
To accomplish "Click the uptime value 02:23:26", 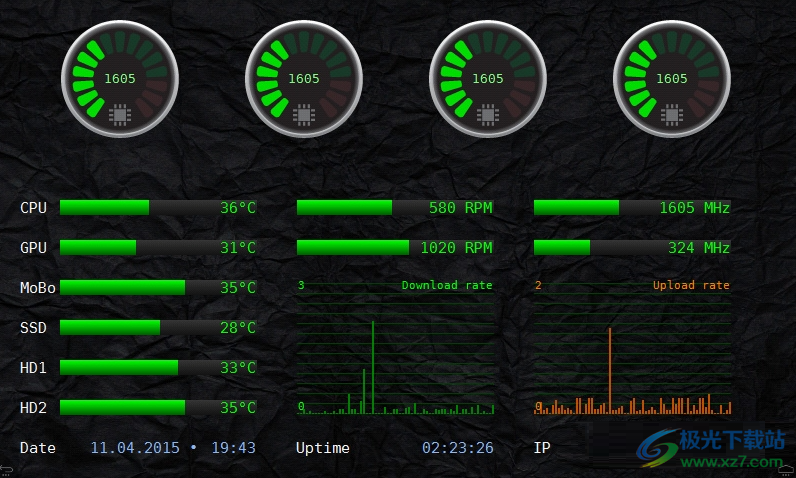I will (x=457, y=448).
